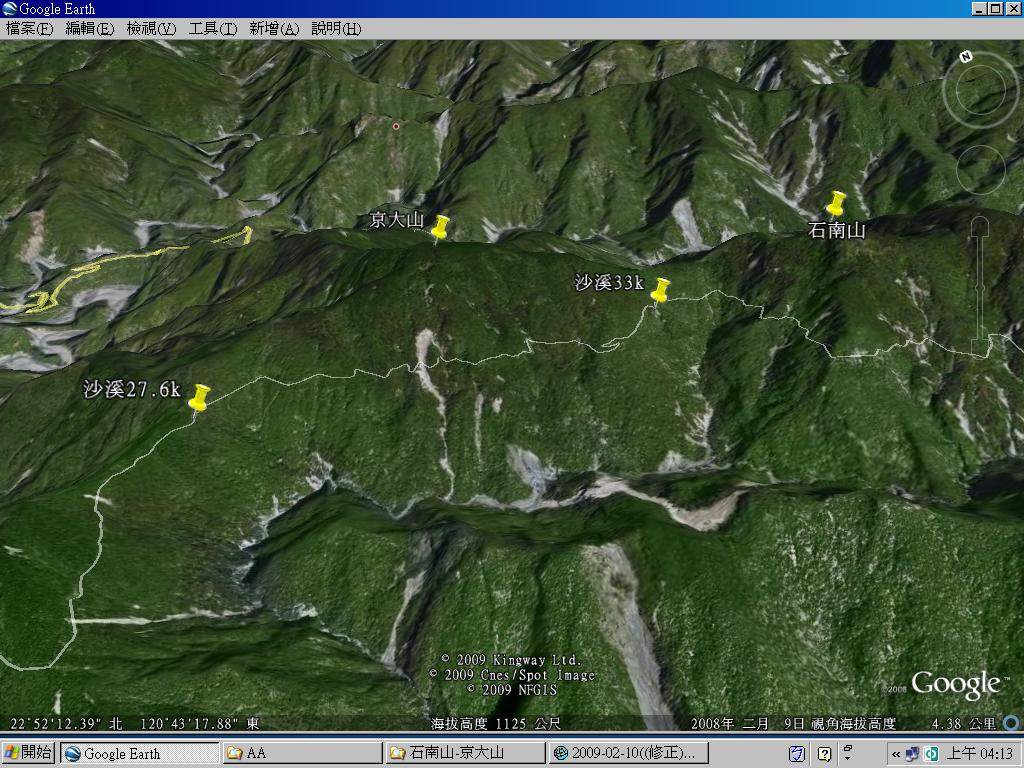Click the North 'N' compass indicator

pyautogui.click(x=966, y=57)
